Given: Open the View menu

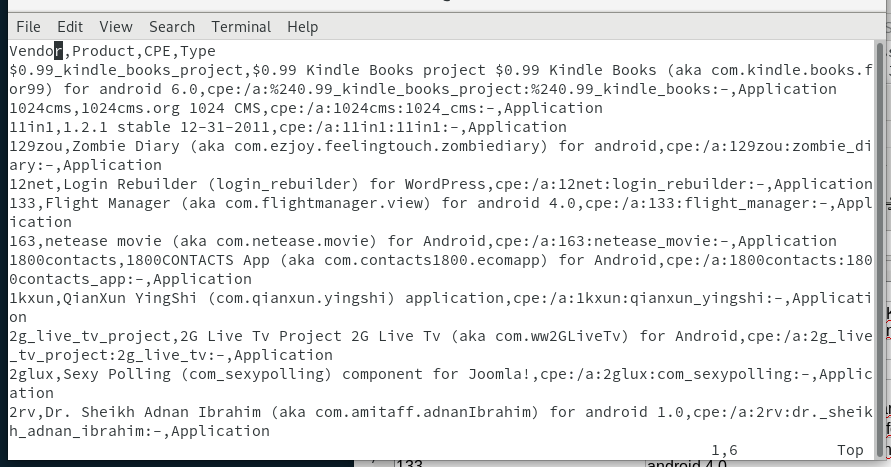Looking at the screenshot, I should pos(116,27).
